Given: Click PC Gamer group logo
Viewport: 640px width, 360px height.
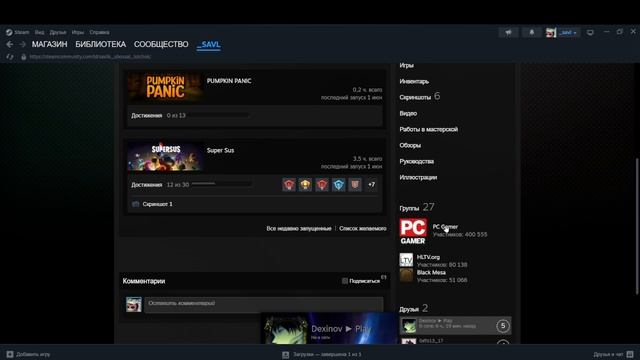Looking at the screenshot, I should click(413, 231).
